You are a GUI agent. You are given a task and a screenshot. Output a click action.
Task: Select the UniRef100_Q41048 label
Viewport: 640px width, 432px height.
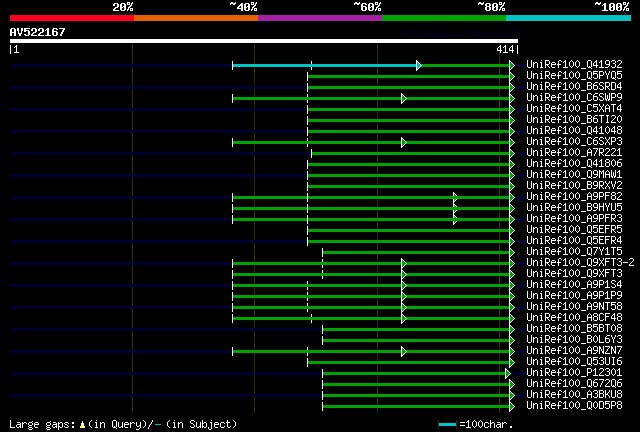[574, 131]
